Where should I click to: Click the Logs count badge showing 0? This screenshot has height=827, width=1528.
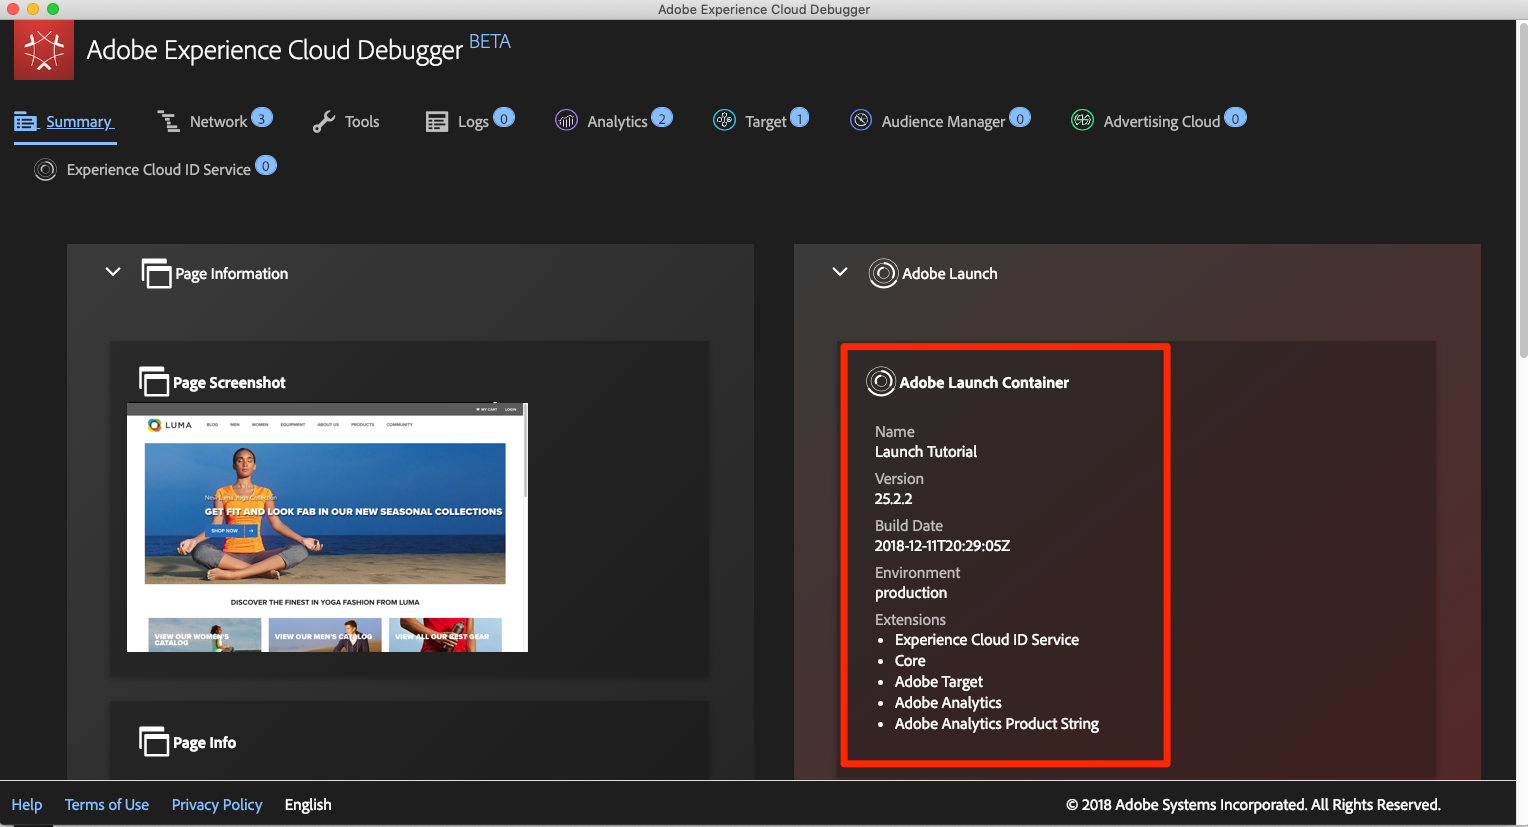pos(504,118)
